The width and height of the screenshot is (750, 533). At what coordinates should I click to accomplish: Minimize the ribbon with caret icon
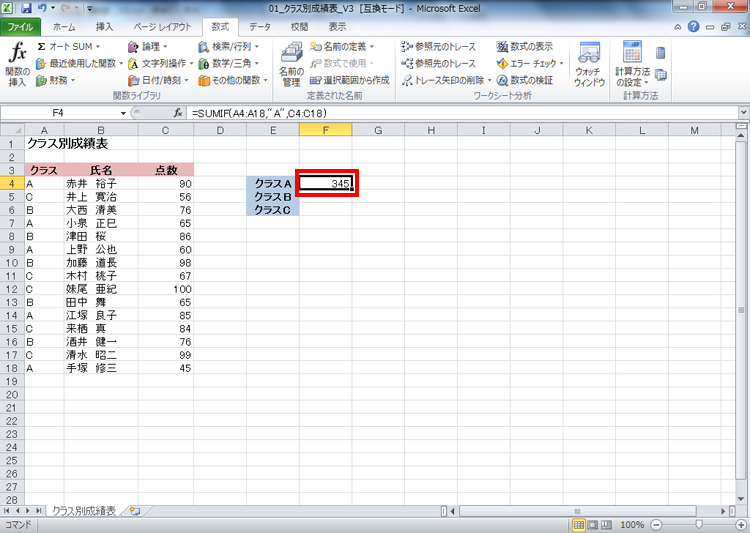coord(678,27)
